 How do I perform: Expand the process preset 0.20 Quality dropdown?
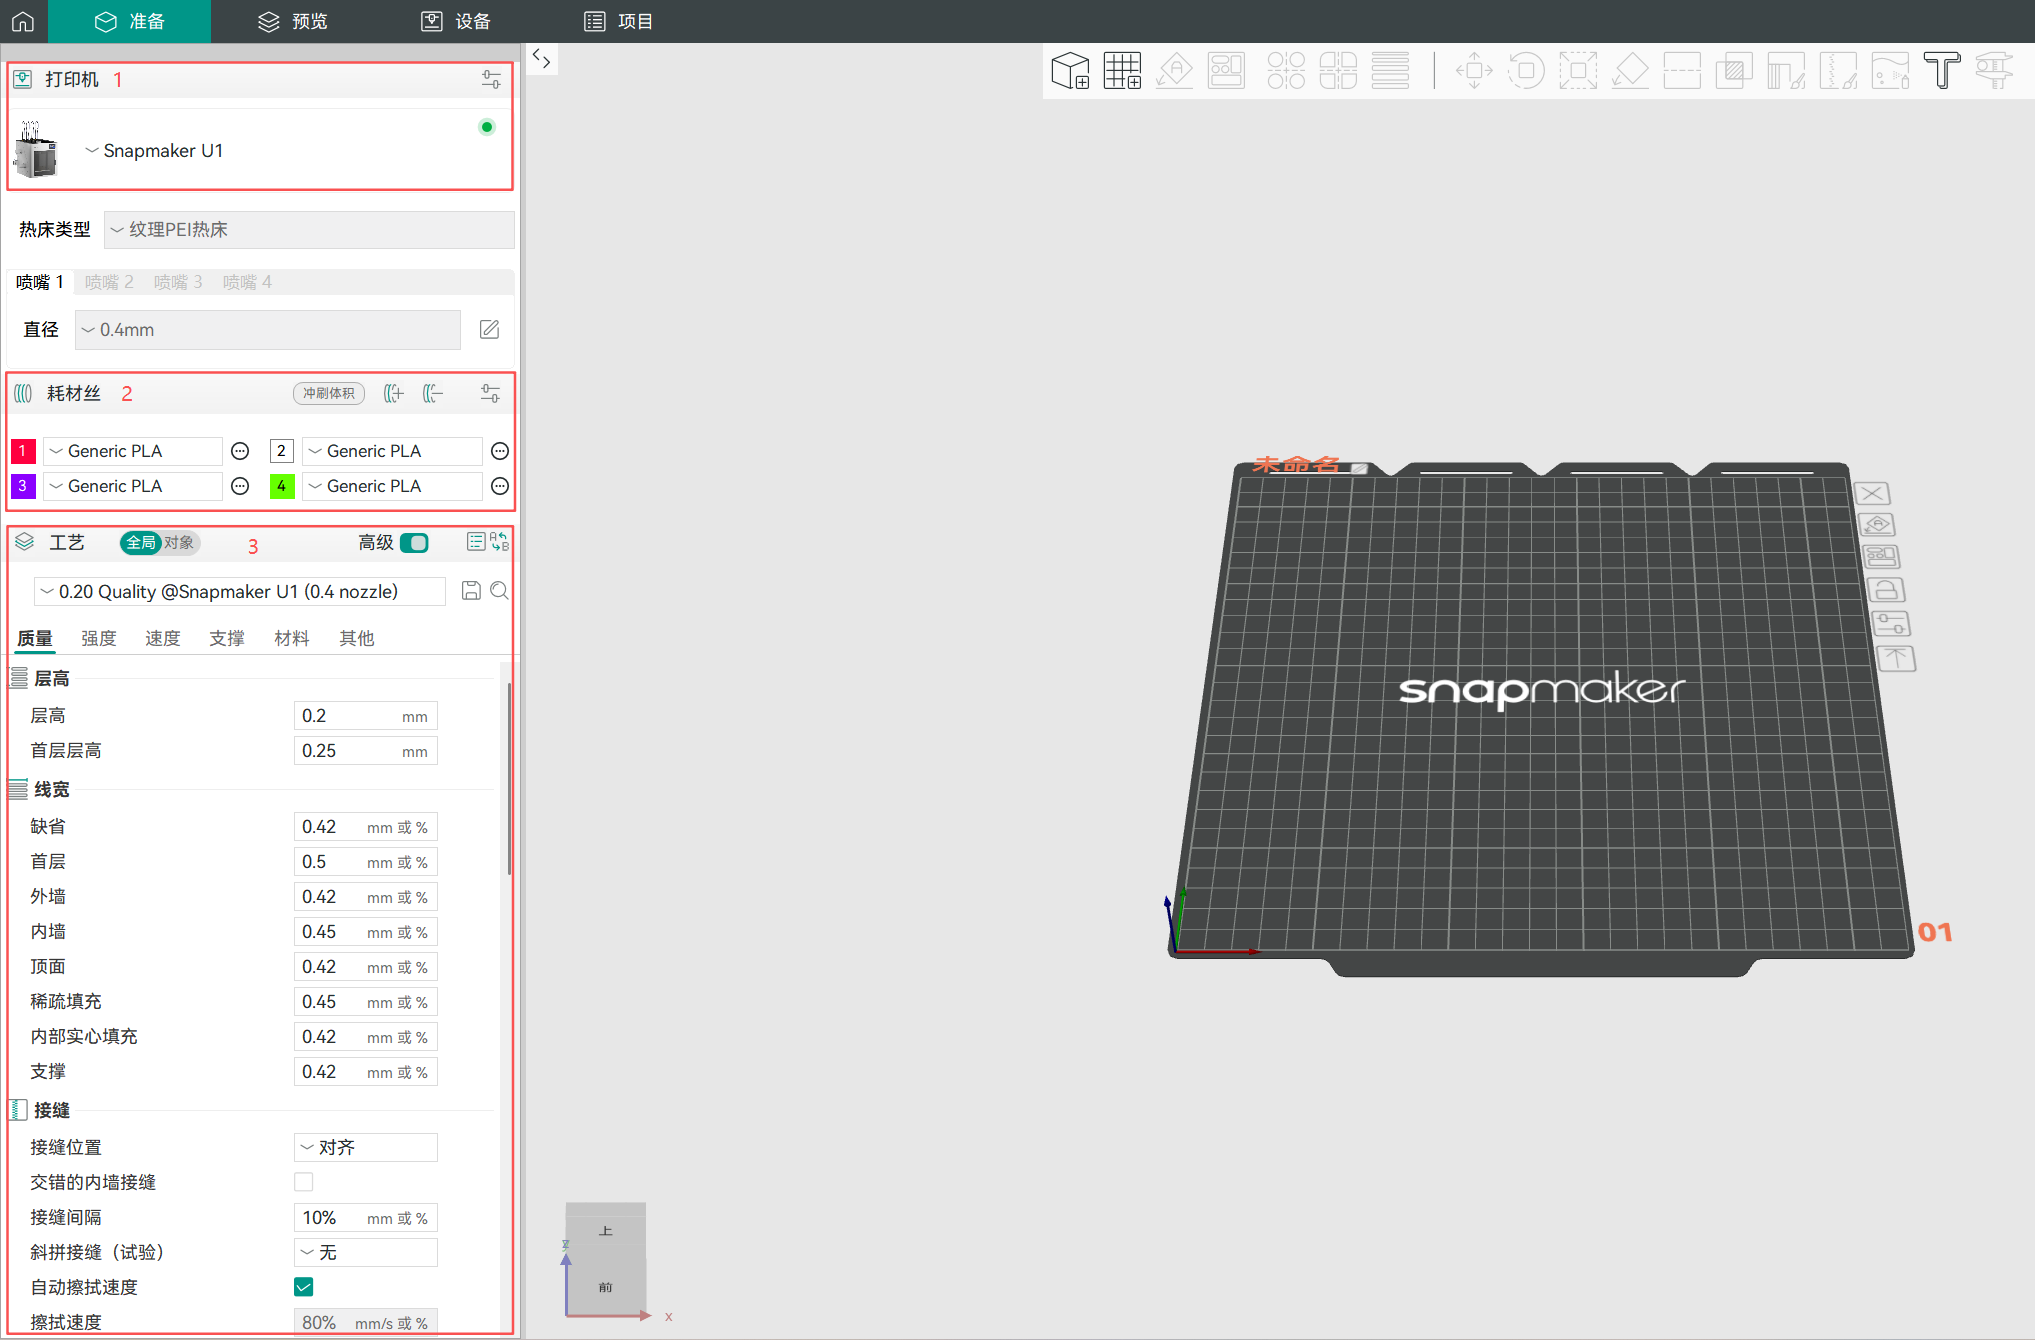tap(240, 592)
